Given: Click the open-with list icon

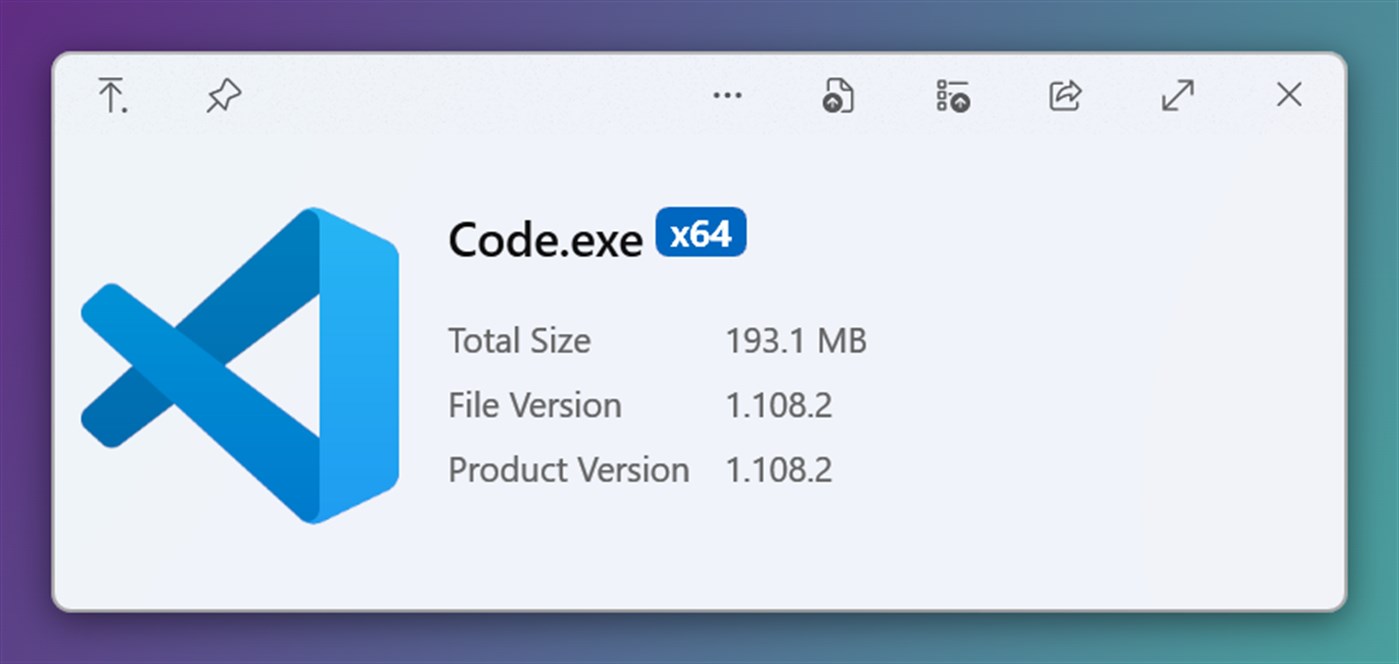Looking at the screenshot, I should pyautogui.click(x=952, y=96).
